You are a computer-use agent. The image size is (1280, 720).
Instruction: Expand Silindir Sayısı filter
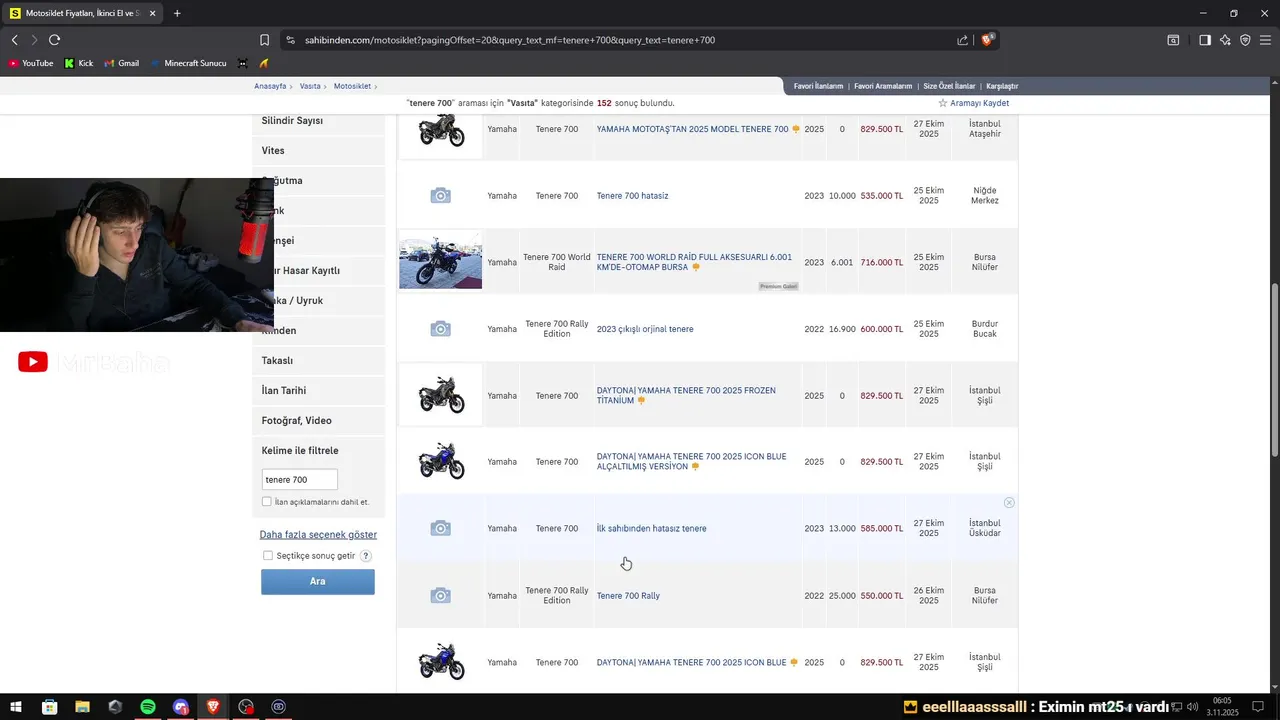[x=318, y=121]
